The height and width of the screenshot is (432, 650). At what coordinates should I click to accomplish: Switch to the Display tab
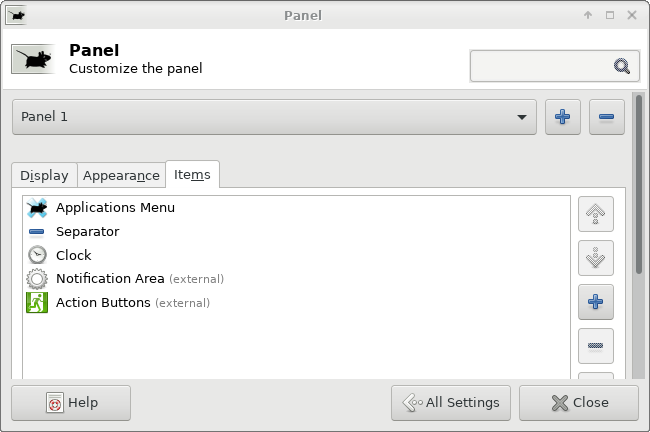[x=44, y=175]
